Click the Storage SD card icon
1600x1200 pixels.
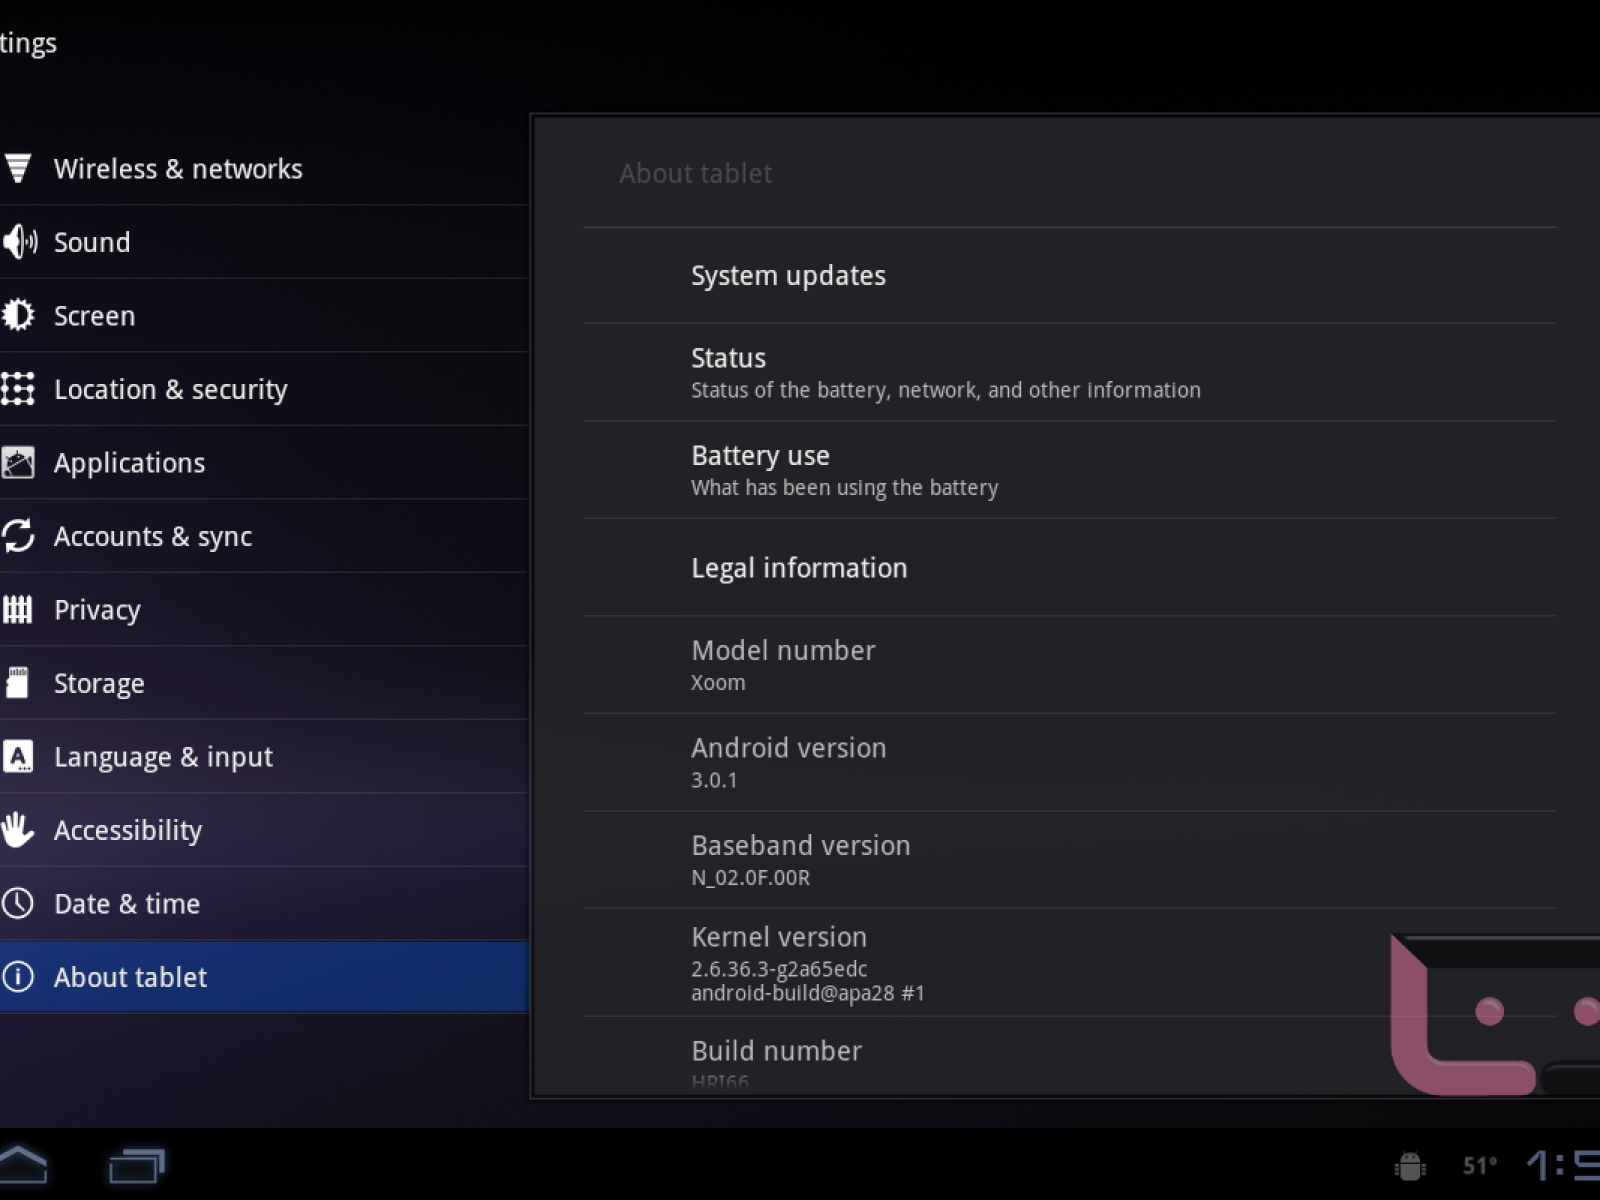point(18,683)
